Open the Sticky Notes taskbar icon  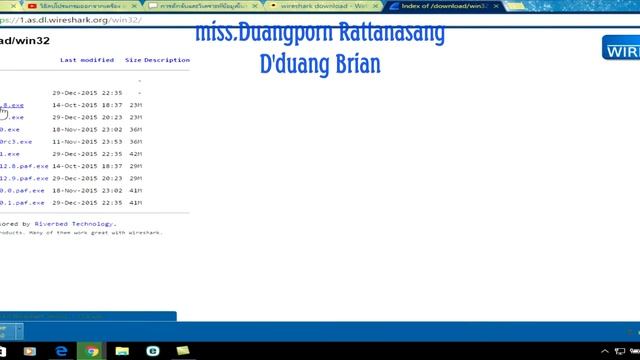click(x=183, y=351)
